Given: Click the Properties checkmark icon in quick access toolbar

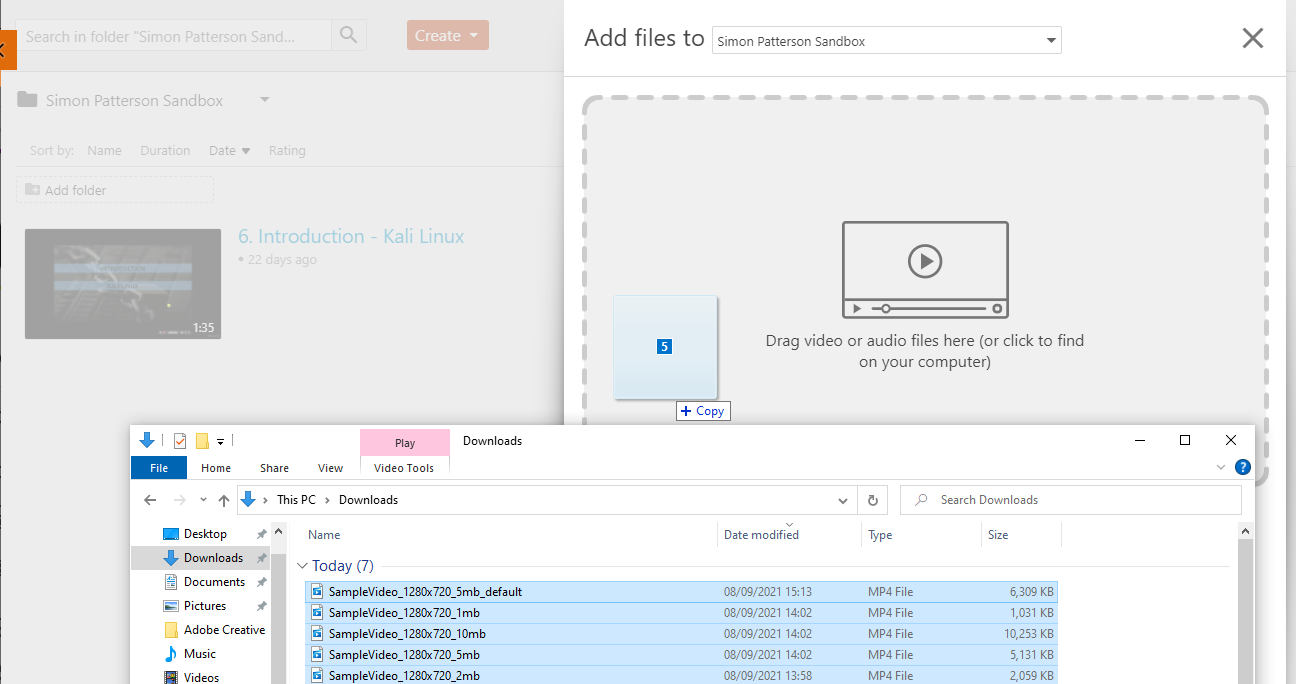Looking at the screenshot, I should coord(180,441).
